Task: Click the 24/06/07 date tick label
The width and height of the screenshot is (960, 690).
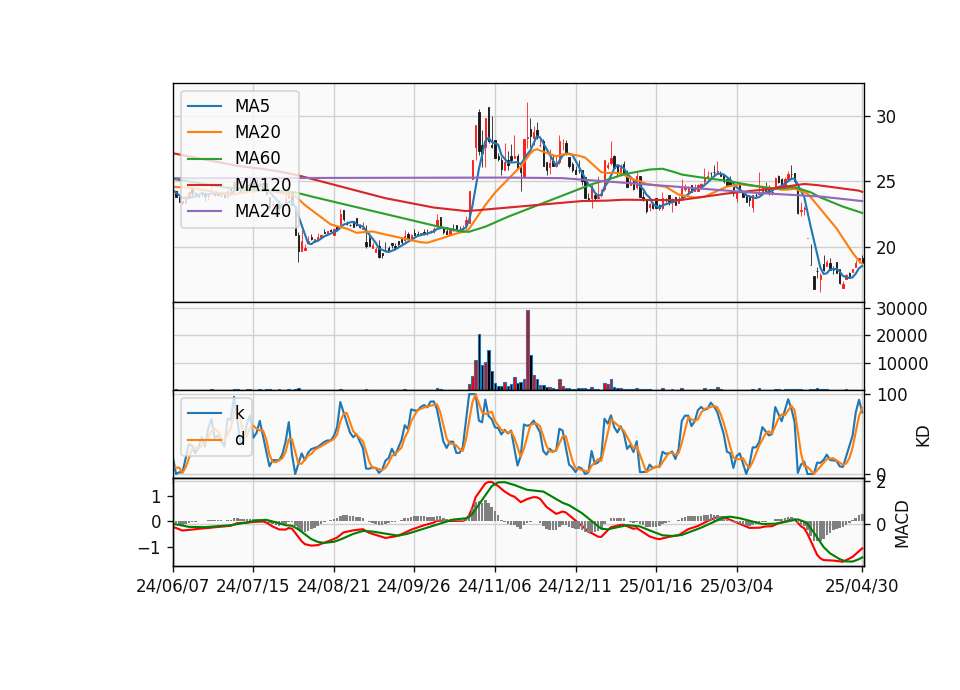Action: 173,586
